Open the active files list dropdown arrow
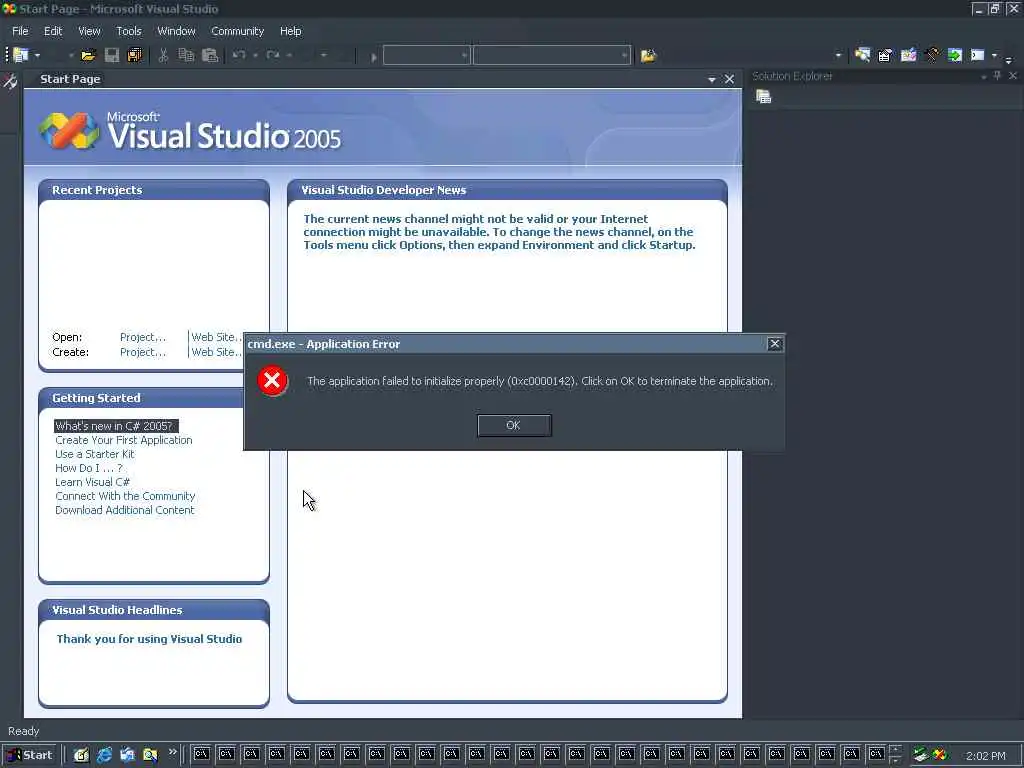The width and height of the screenshot is (1024, 768). coord(712,80)
